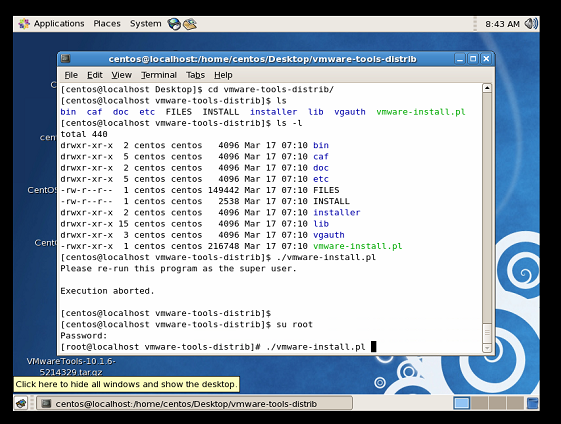Screen dimensions: 561x424
Task: Open the Help menu in terminal
Action: point(223,75)
